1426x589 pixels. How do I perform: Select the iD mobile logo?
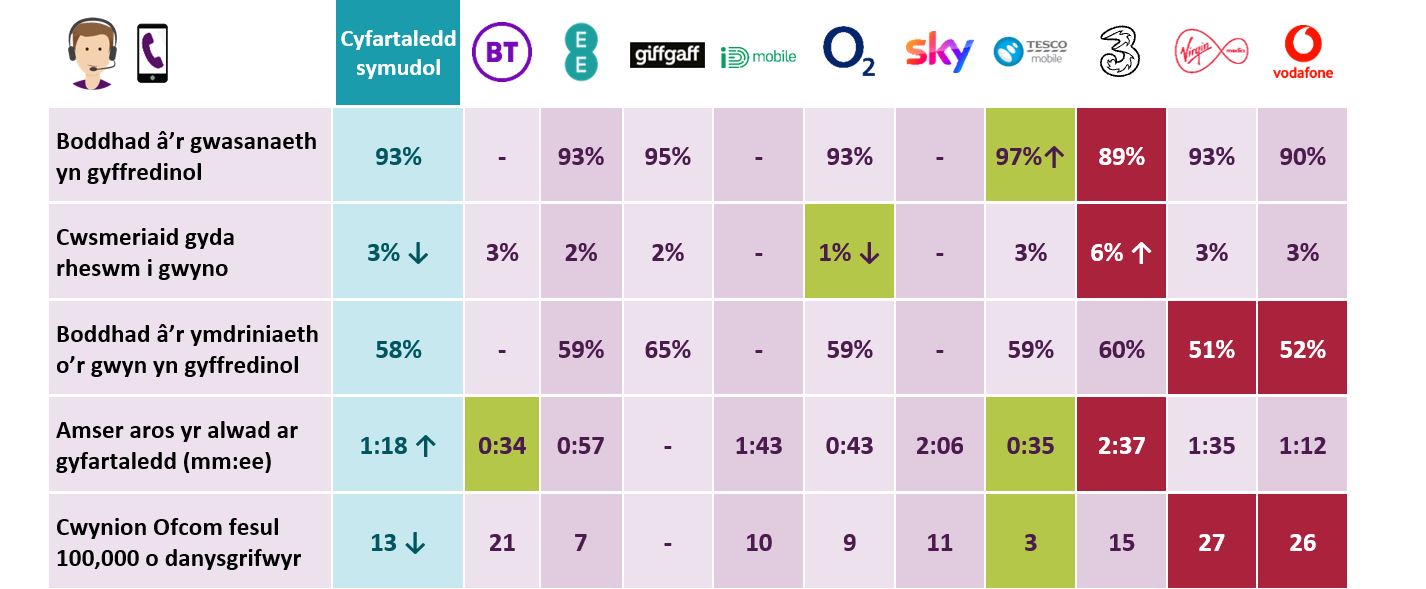click(x=758, y=57)
